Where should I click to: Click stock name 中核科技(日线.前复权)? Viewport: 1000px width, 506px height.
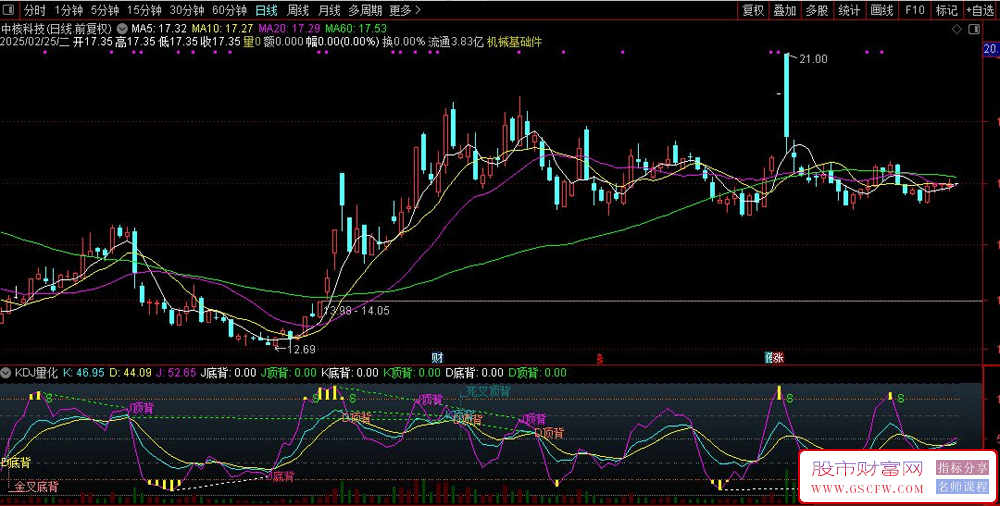57,29
